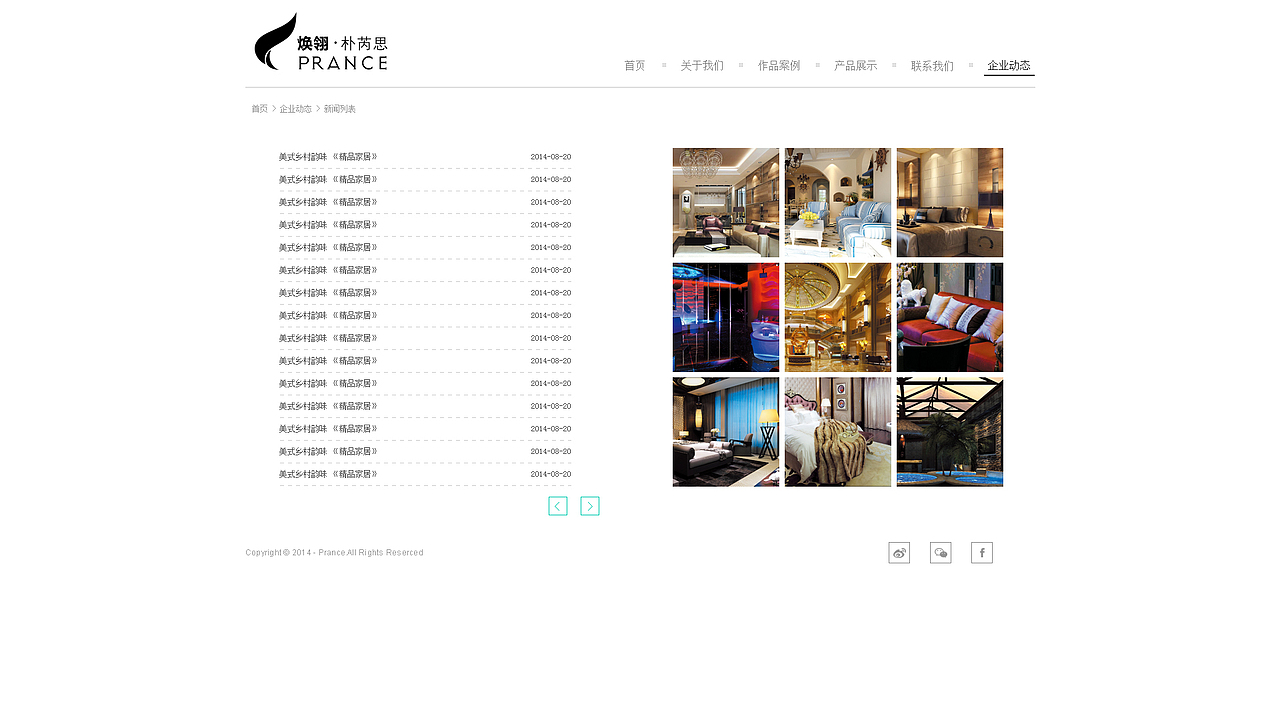Go to next news page arrow
The height and width of the screenshot is (720, 1280).
[590, 506]
